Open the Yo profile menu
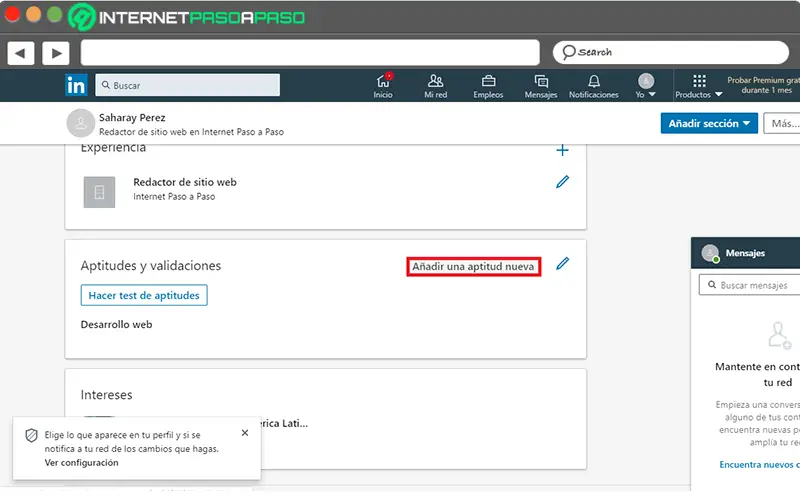 point(645,86)
